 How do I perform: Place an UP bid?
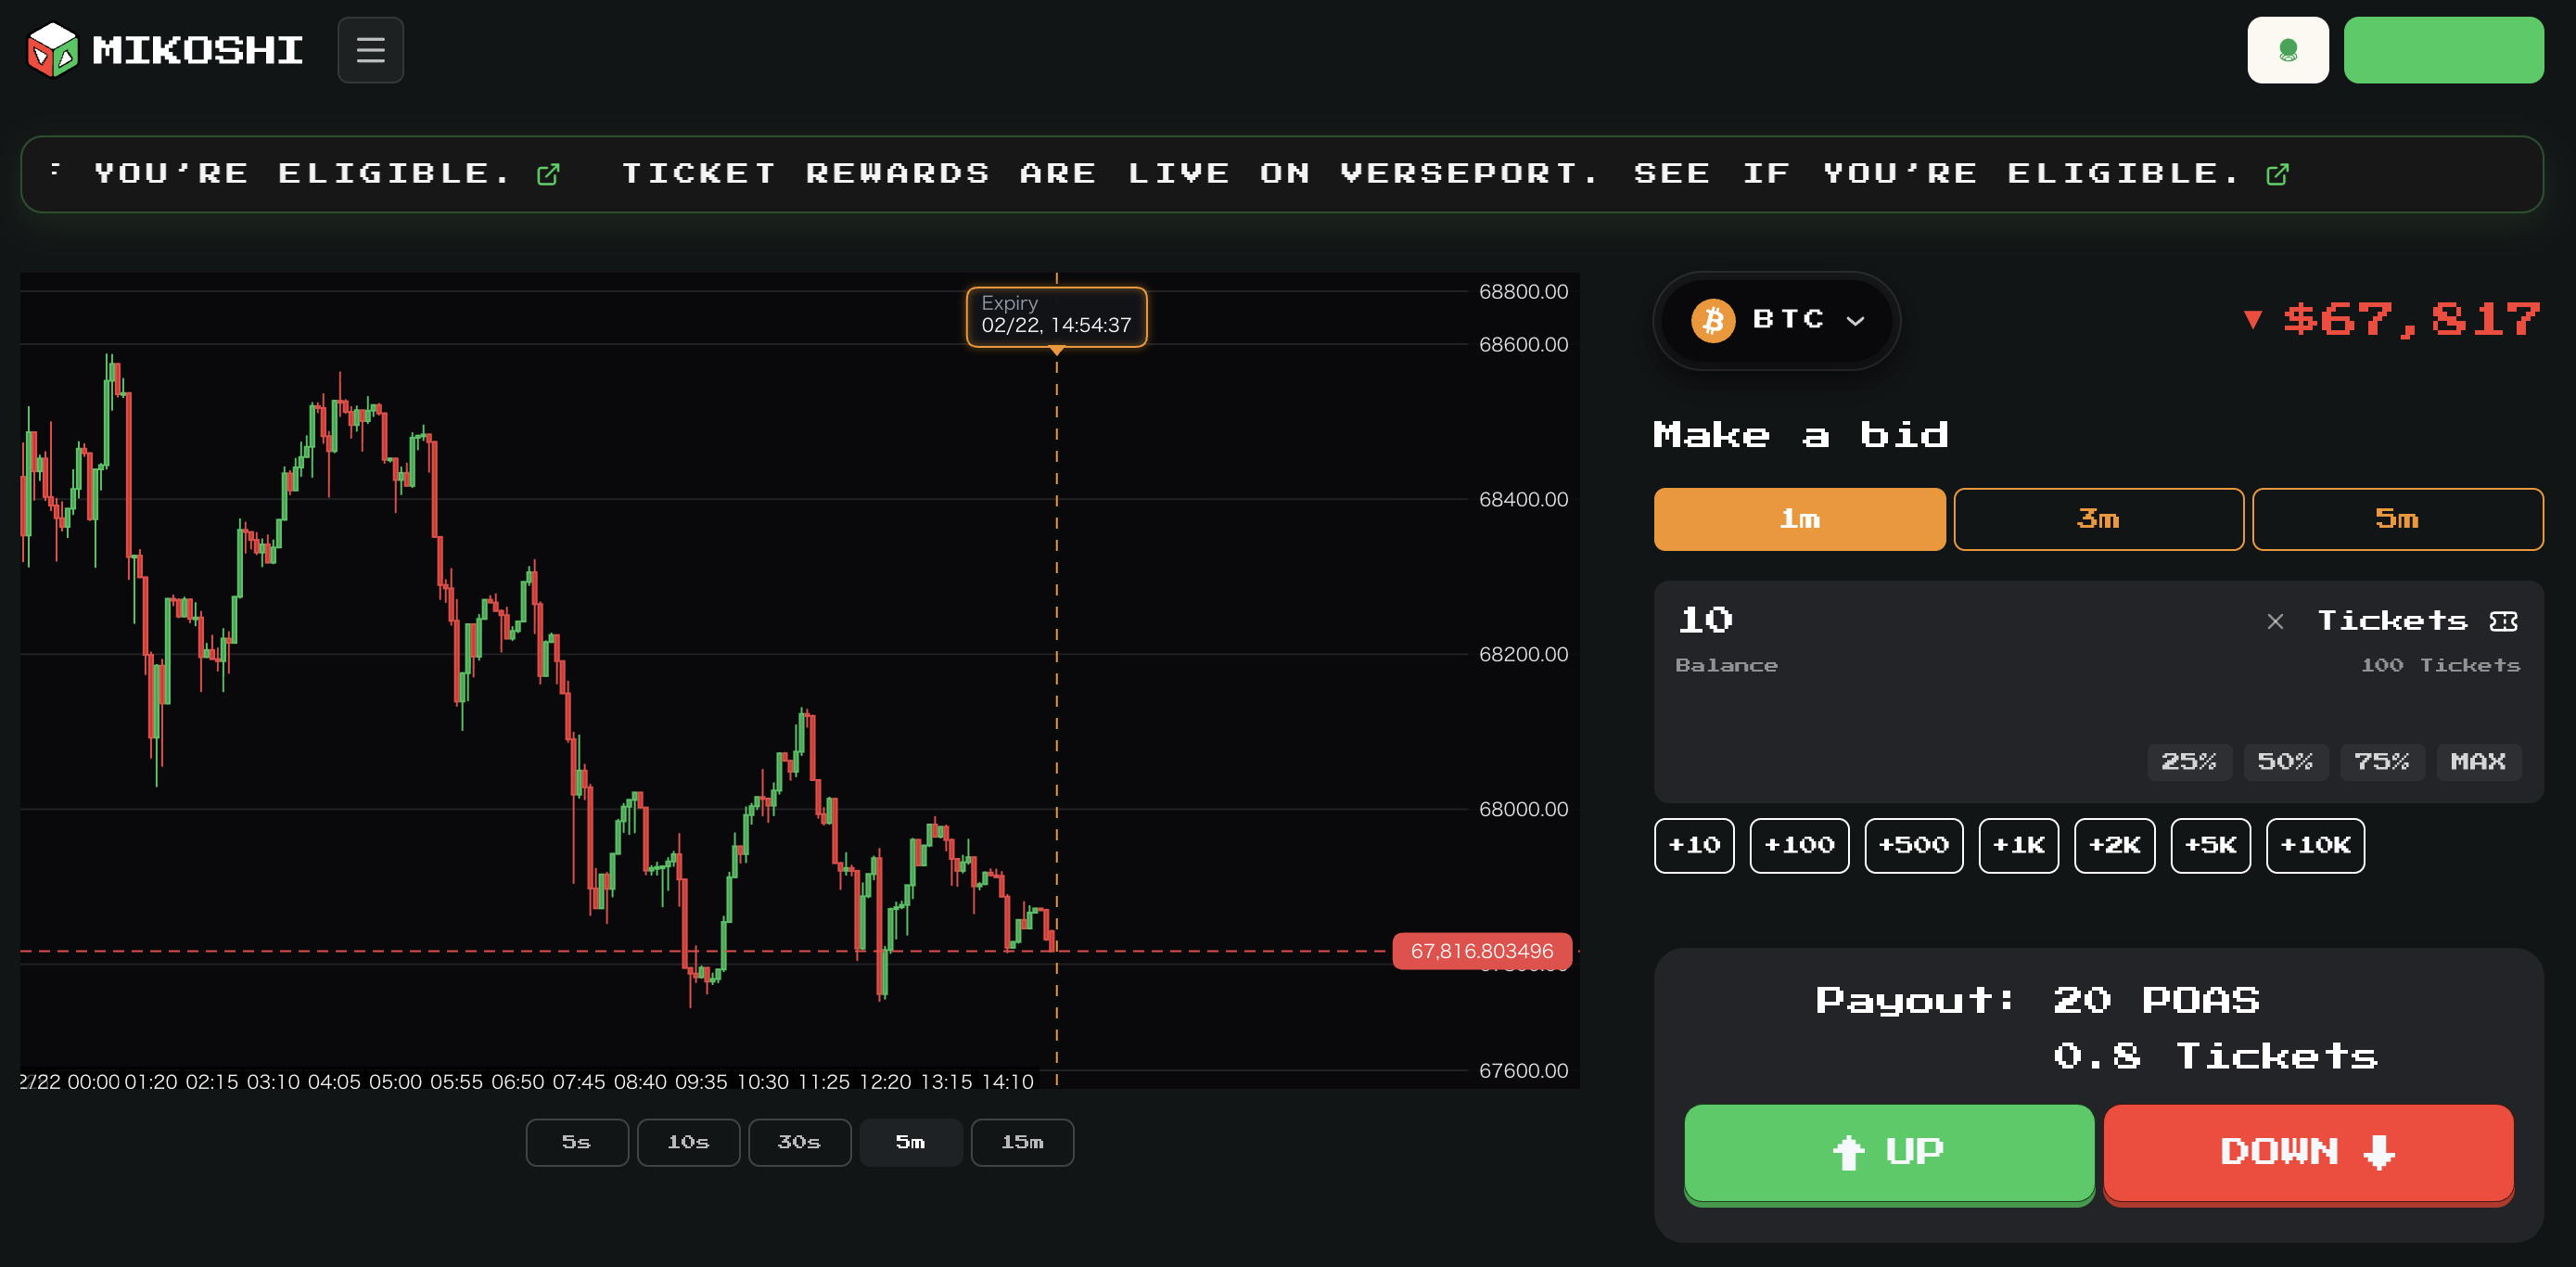pyautogui.click(x=1888, y=1152)
